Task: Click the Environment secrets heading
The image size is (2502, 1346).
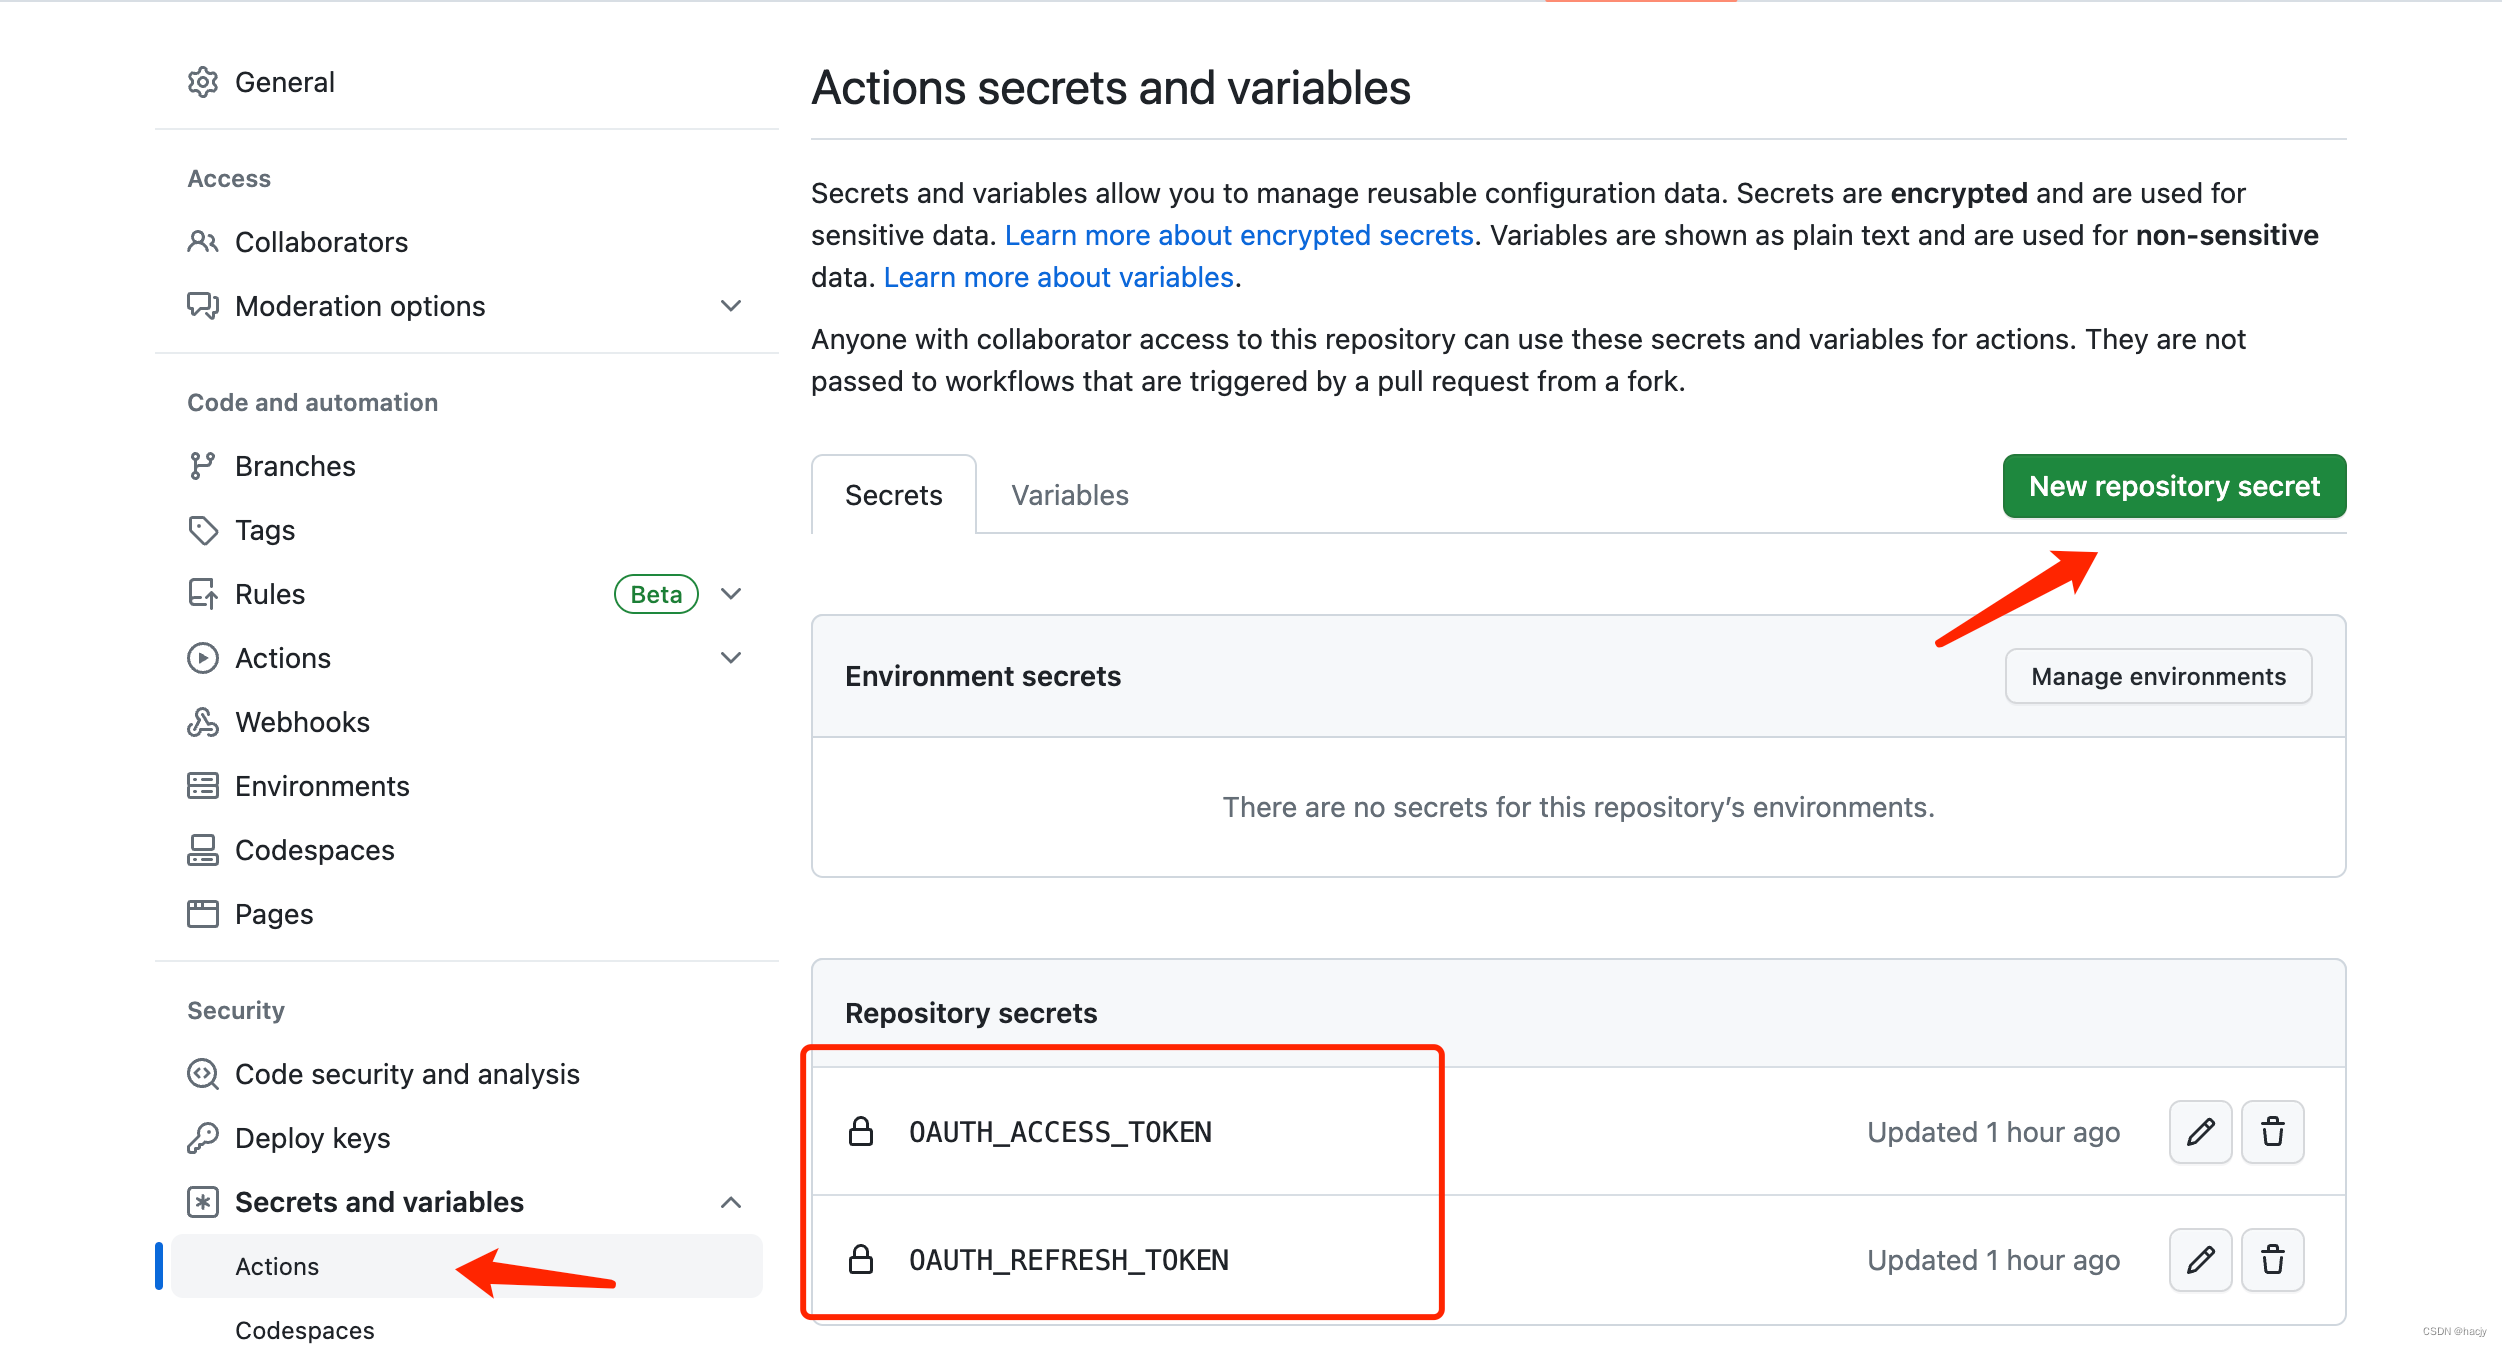Action: [x=983, y=676]
